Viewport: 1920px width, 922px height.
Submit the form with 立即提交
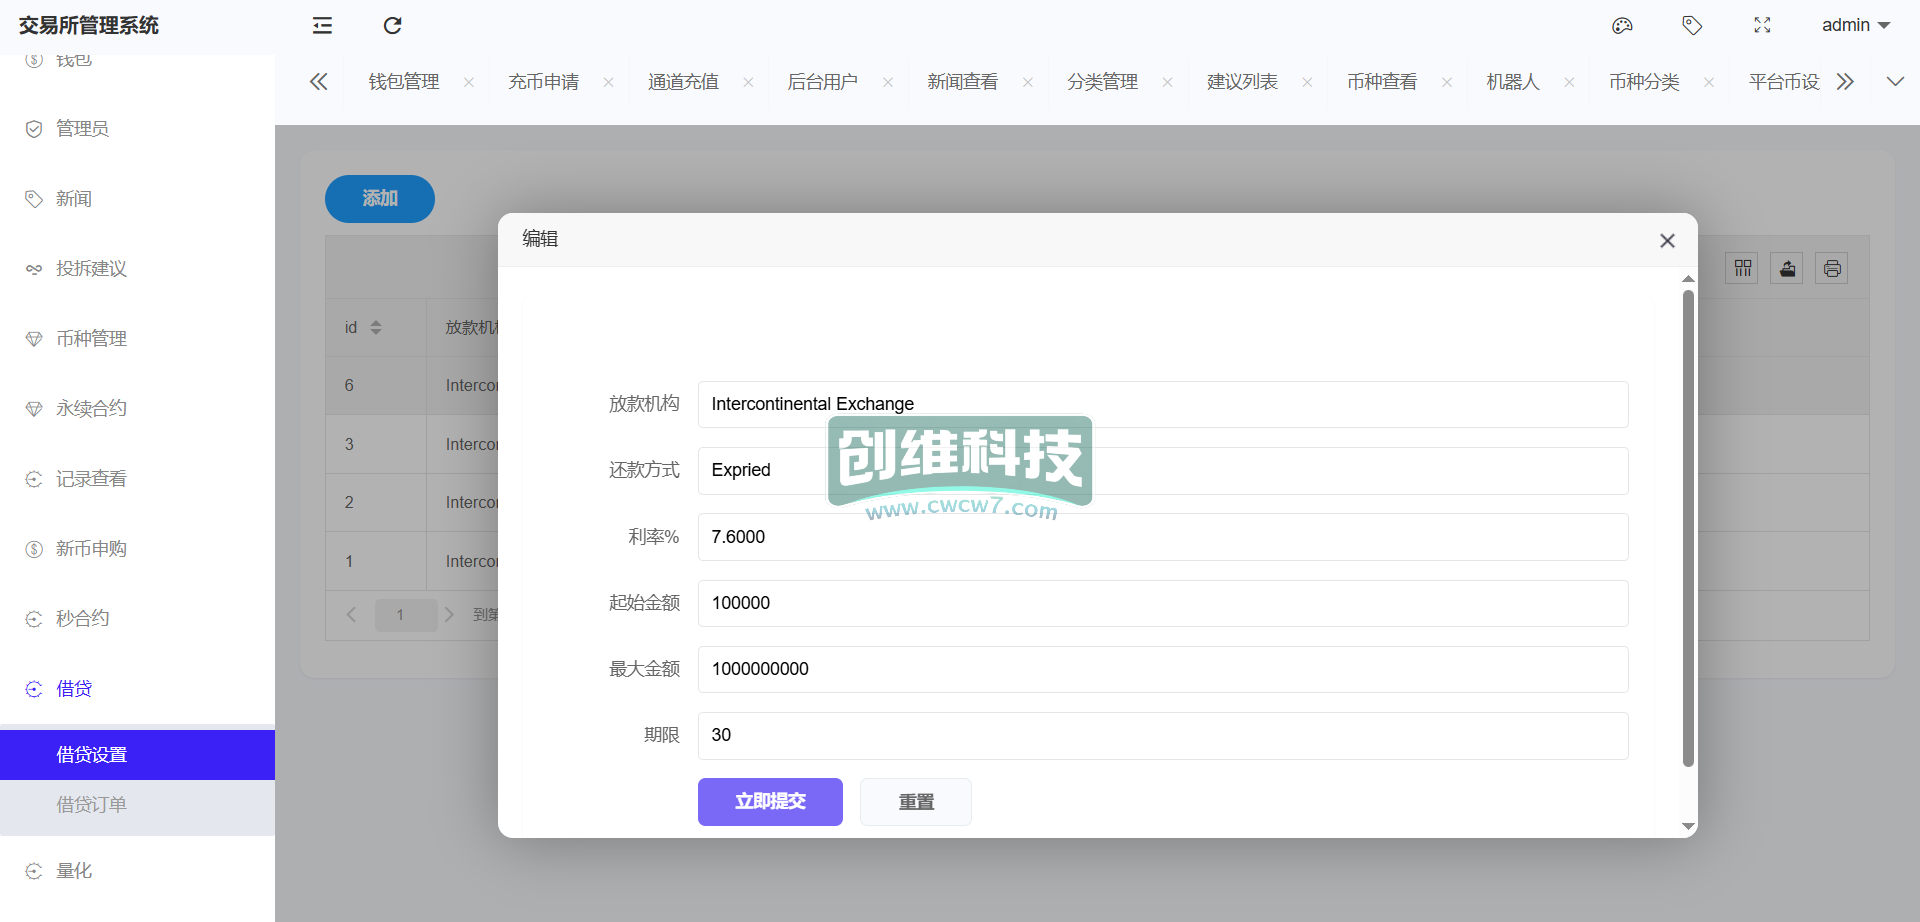(x=770, y=802)
